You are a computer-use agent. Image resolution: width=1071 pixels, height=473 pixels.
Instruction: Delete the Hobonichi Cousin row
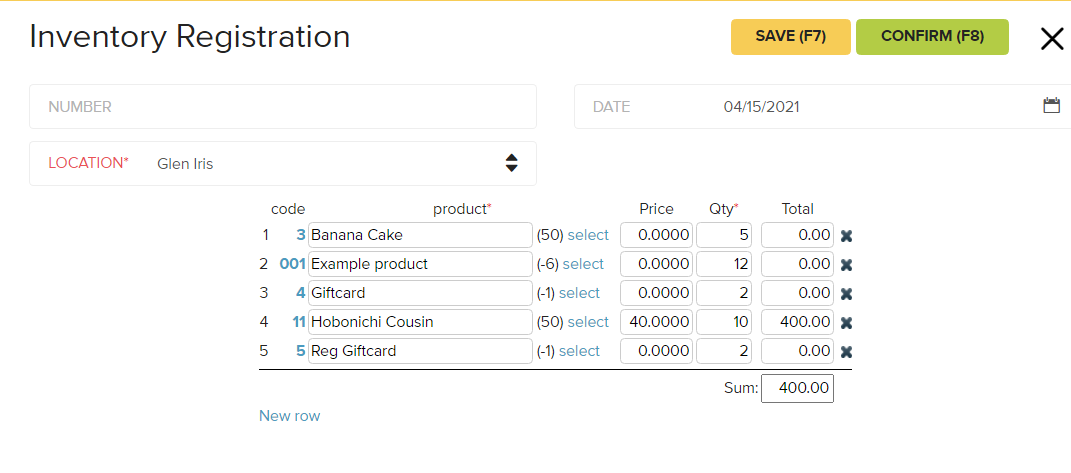pyautogui.click(x=846, y=323)
